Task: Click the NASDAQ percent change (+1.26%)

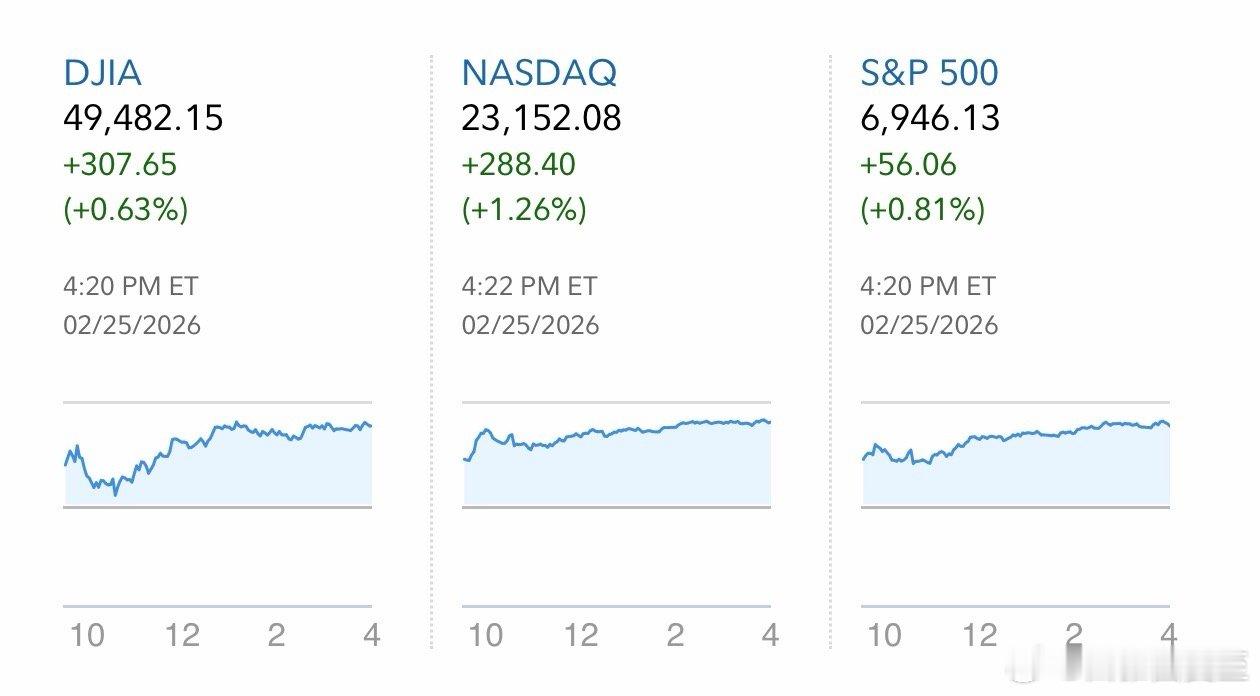Action: [x=524, y=210]
